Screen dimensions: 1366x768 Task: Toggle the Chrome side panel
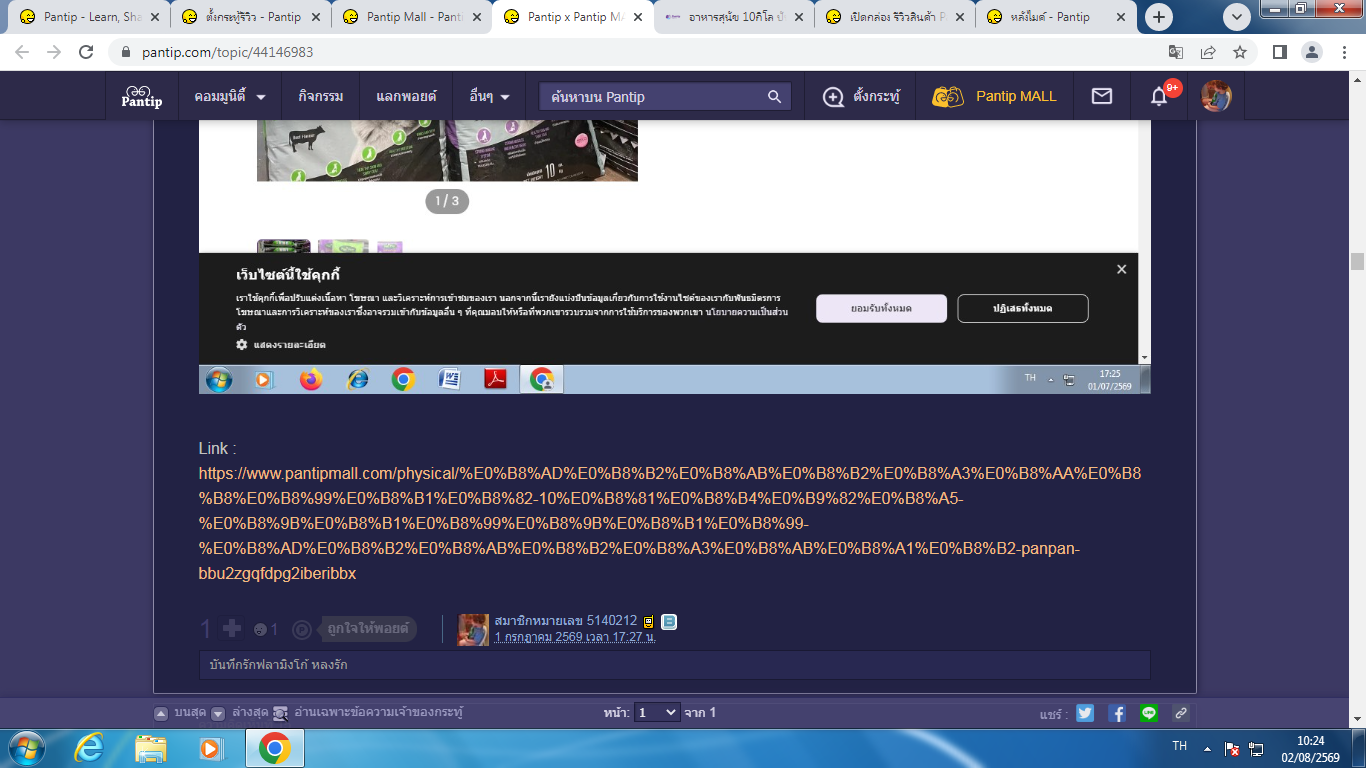[1279, 52]
